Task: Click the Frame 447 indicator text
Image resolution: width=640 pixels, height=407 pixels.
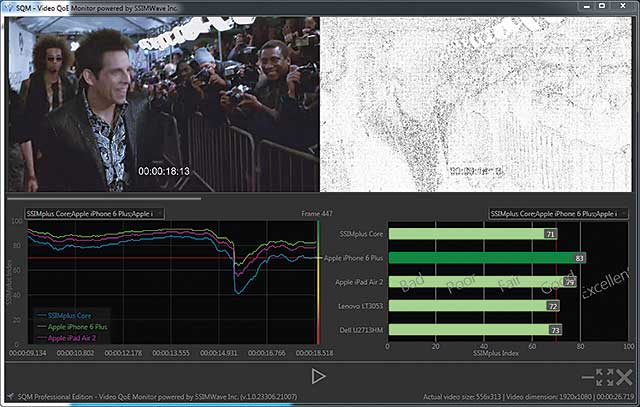Action: click(317, 214)
